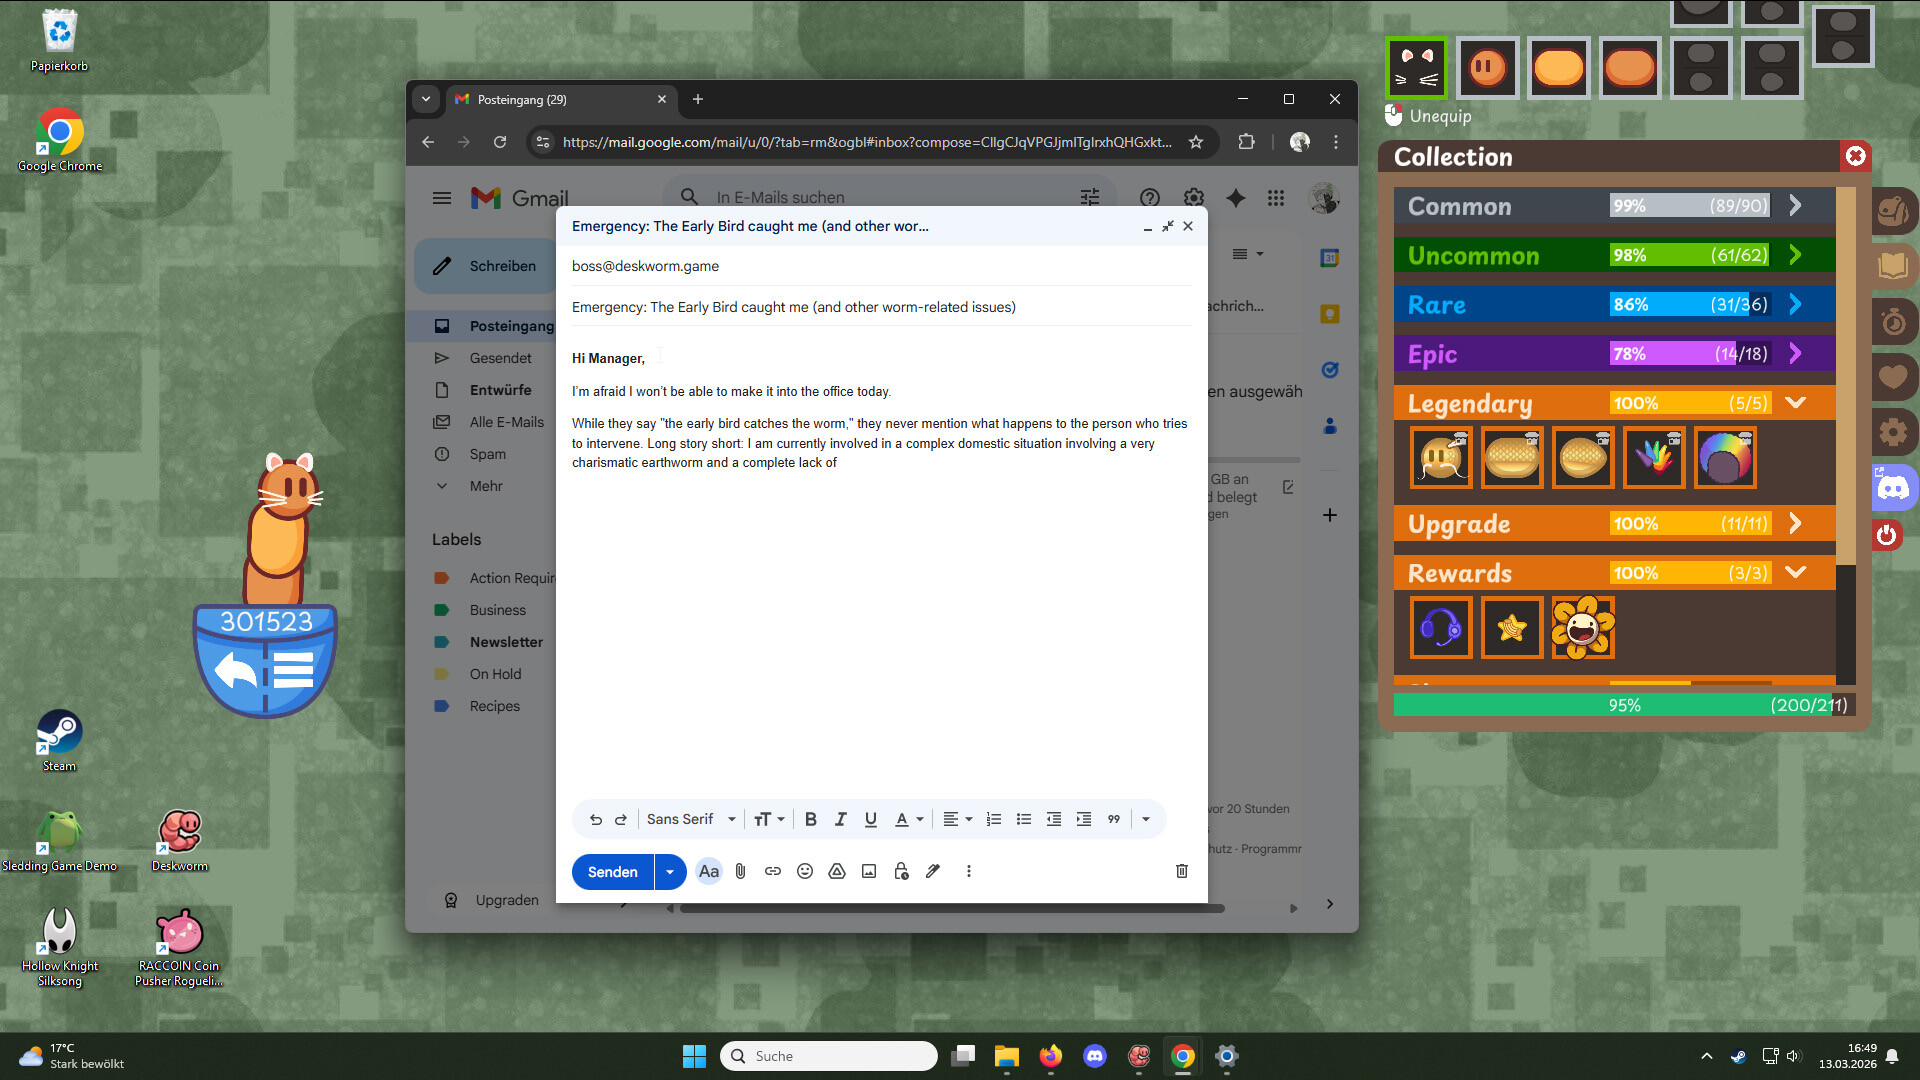This screenshot has height=1080, width=1920.
Task: Quit the game via the red power icon
Action: (x=1887, y=535)
